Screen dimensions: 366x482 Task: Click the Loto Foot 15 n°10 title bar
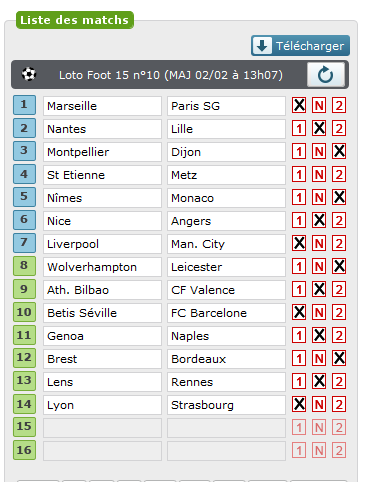point(180,75)
